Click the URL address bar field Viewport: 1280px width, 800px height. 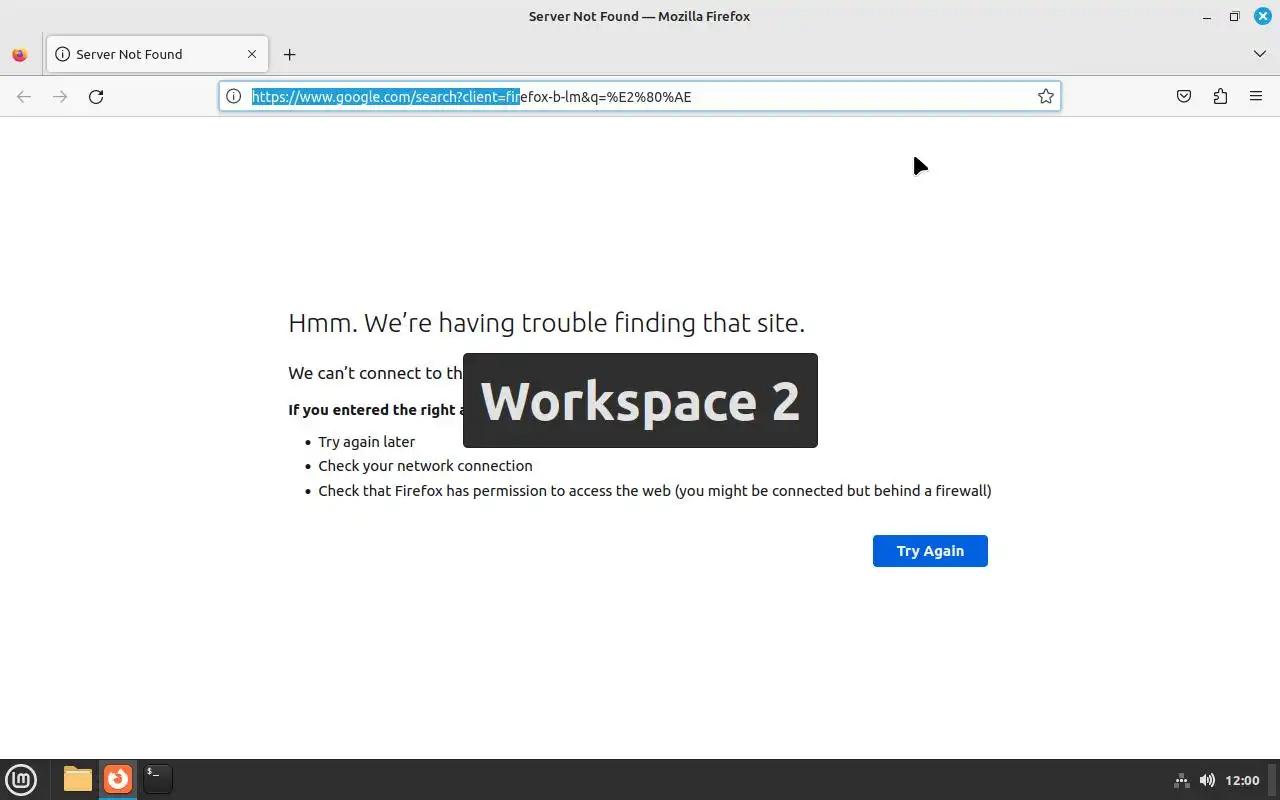(x=639, y=96)
